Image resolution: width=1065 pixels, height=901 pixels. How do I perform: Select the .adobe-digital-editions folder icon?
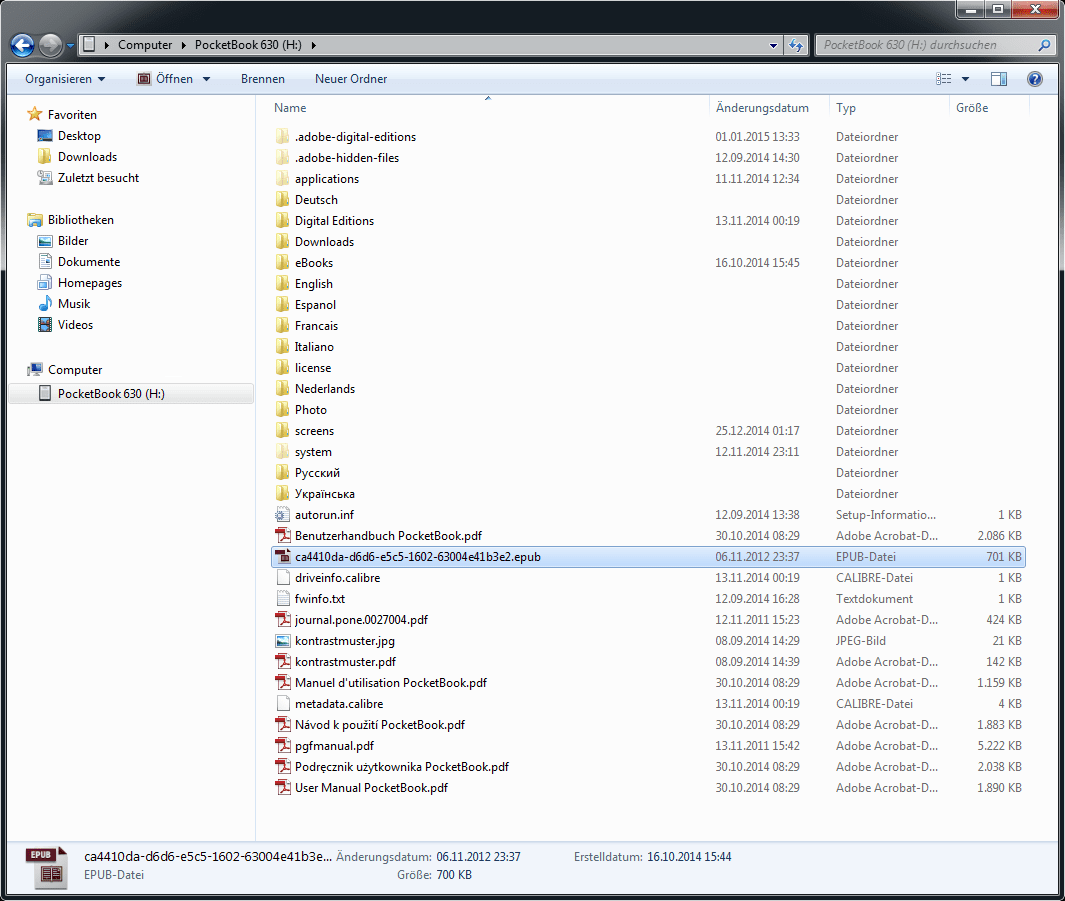click(x=283, y=136)
